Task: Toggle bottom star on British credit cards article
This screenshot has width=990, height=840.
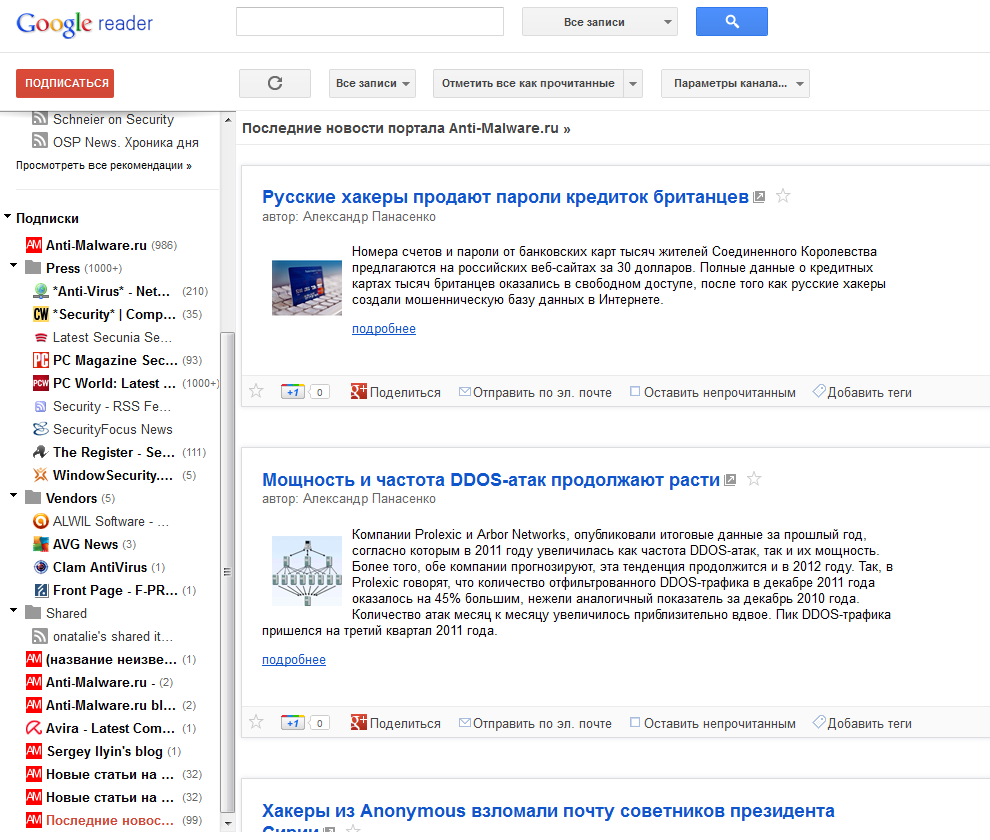Action: 256,391
